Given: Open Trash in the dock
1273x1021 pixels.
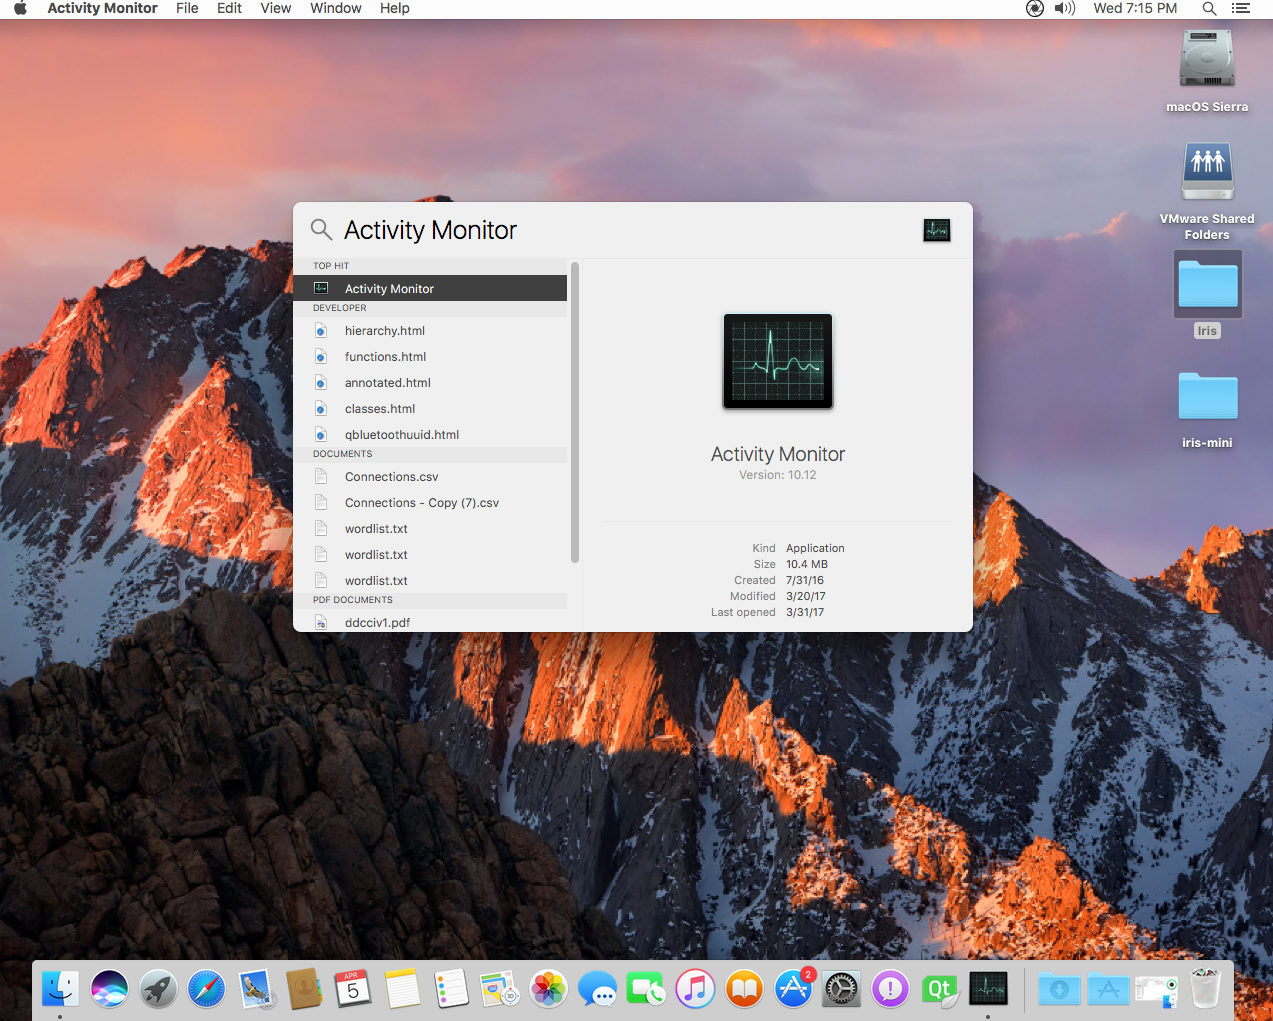Looking at the screenshot, I should pos(1206,989).
